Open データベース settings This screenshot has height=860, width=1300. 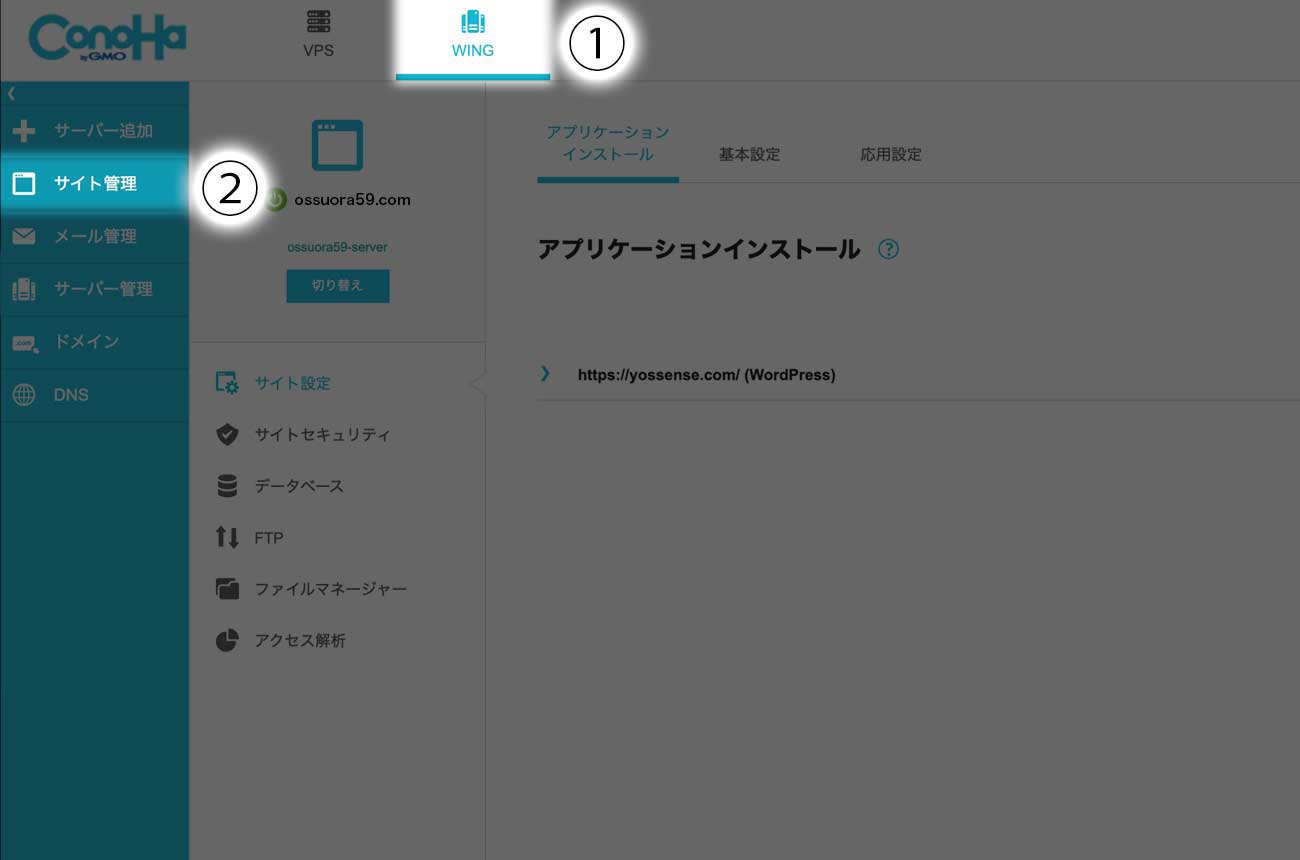click(x=299, y=486)
